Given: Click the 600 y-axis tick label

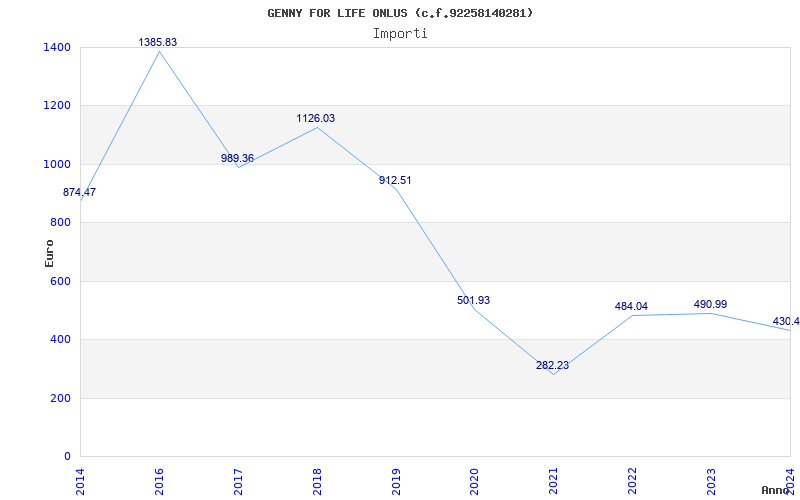Looking at the screenshot, I should click(x=60, y=281).
